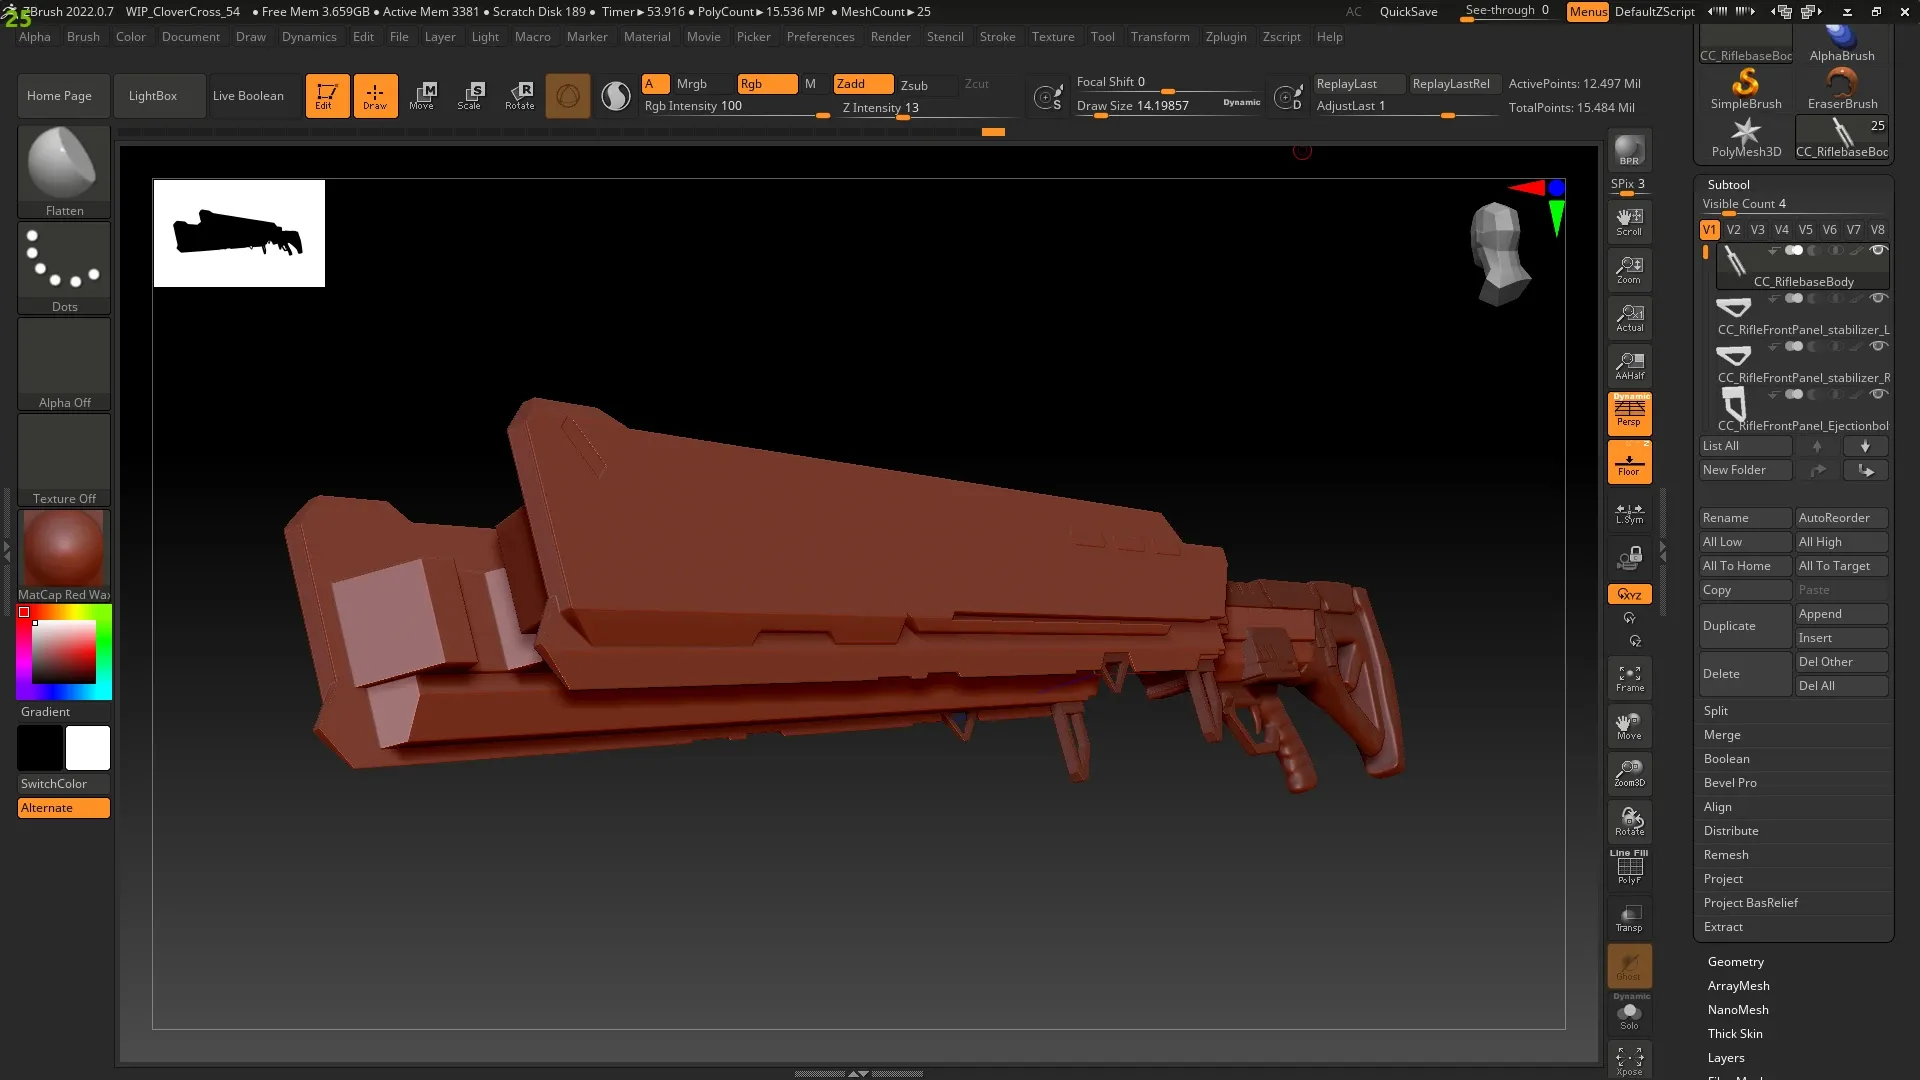
Task: Pick a color from the gradient color picker
Action: 63,650
